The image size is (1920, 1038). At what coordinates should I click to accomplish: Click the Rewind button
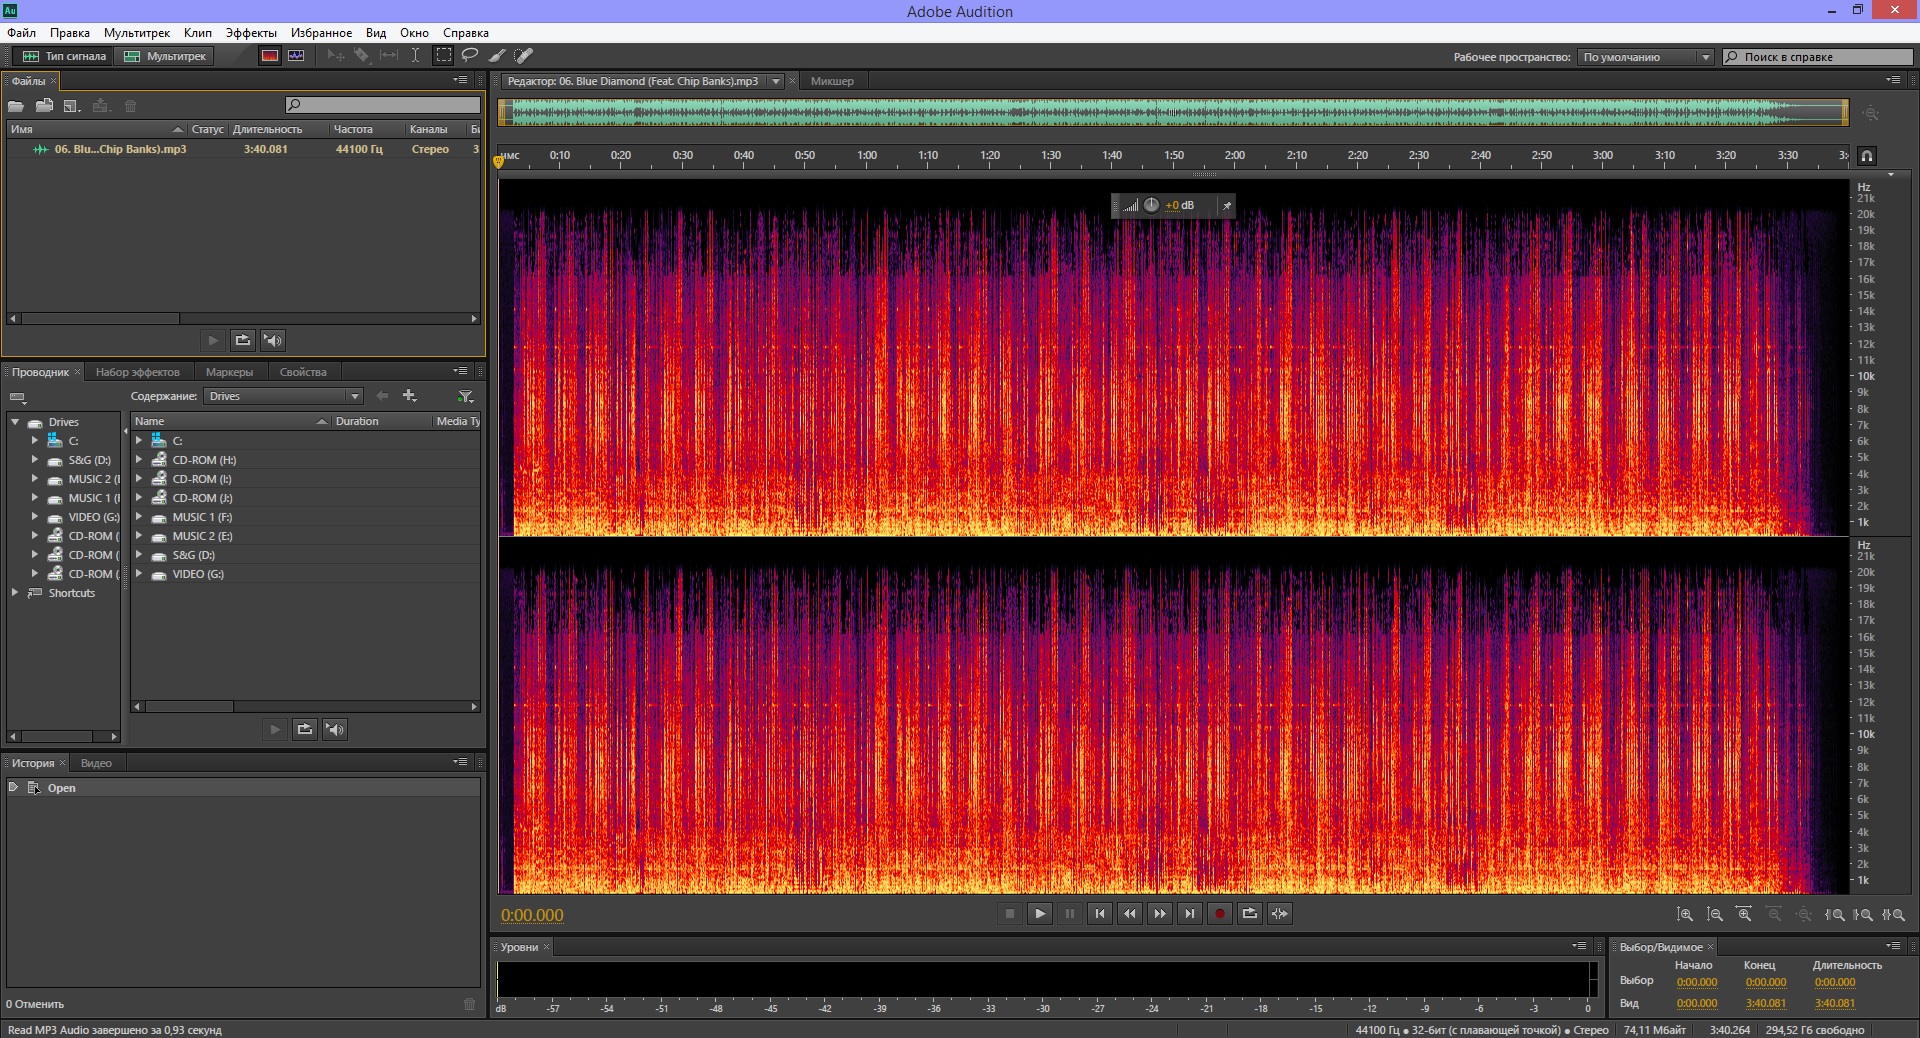(1129, 913)
